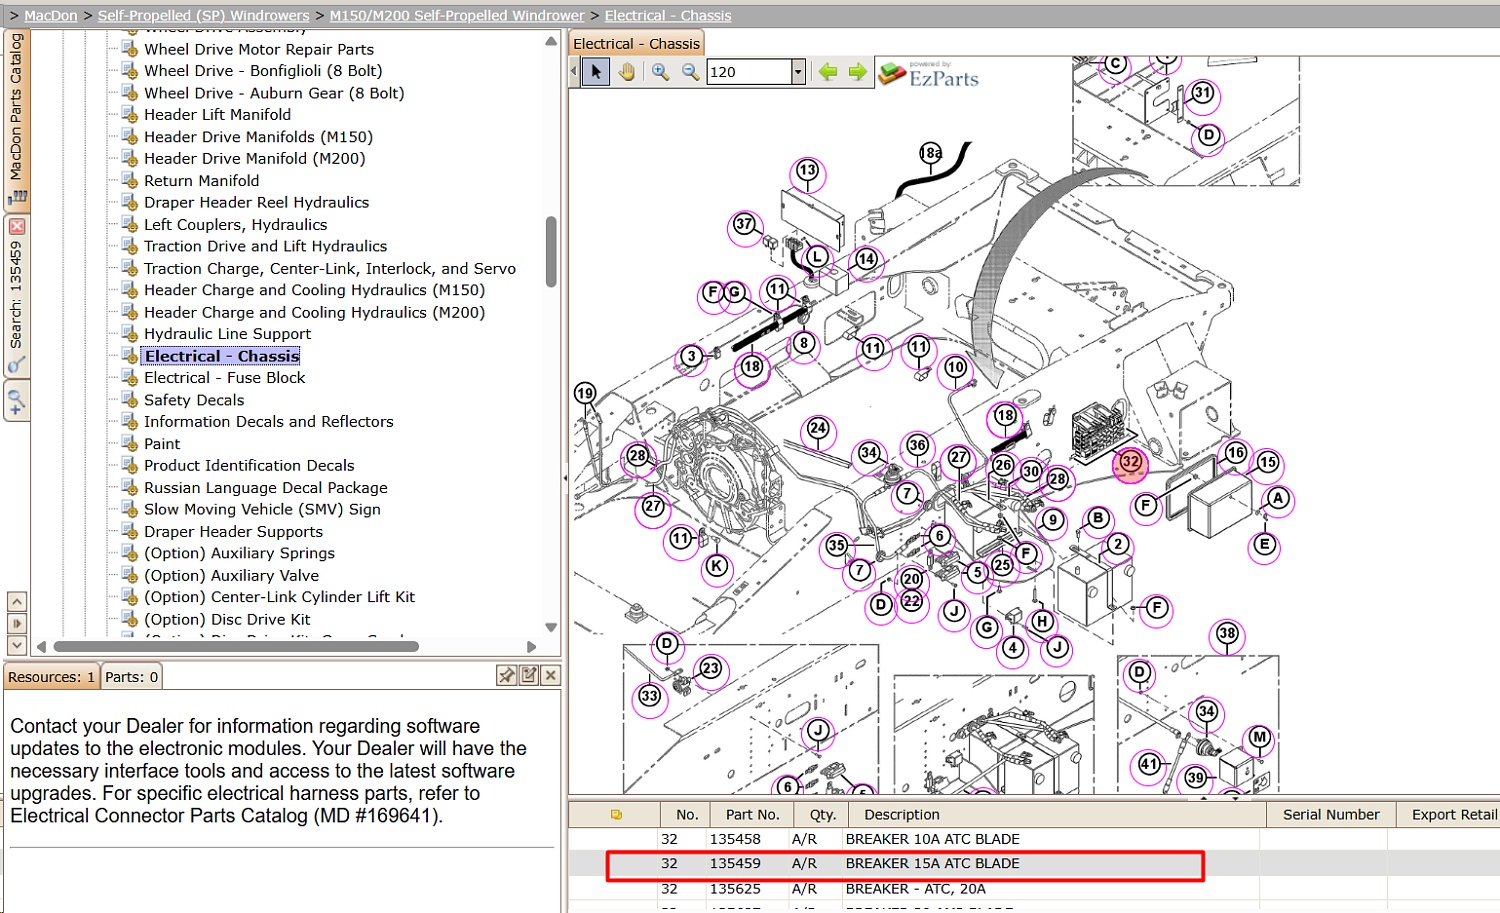
Task: Click (Option) Center-Link Cylinder Lift Kit icon
Action: (130, 597)
